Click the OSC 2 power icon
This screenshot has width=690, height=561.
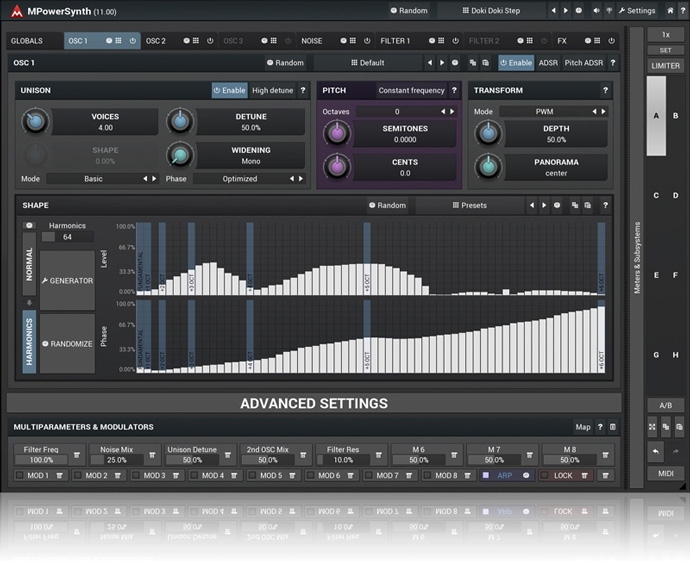point(210,41)
